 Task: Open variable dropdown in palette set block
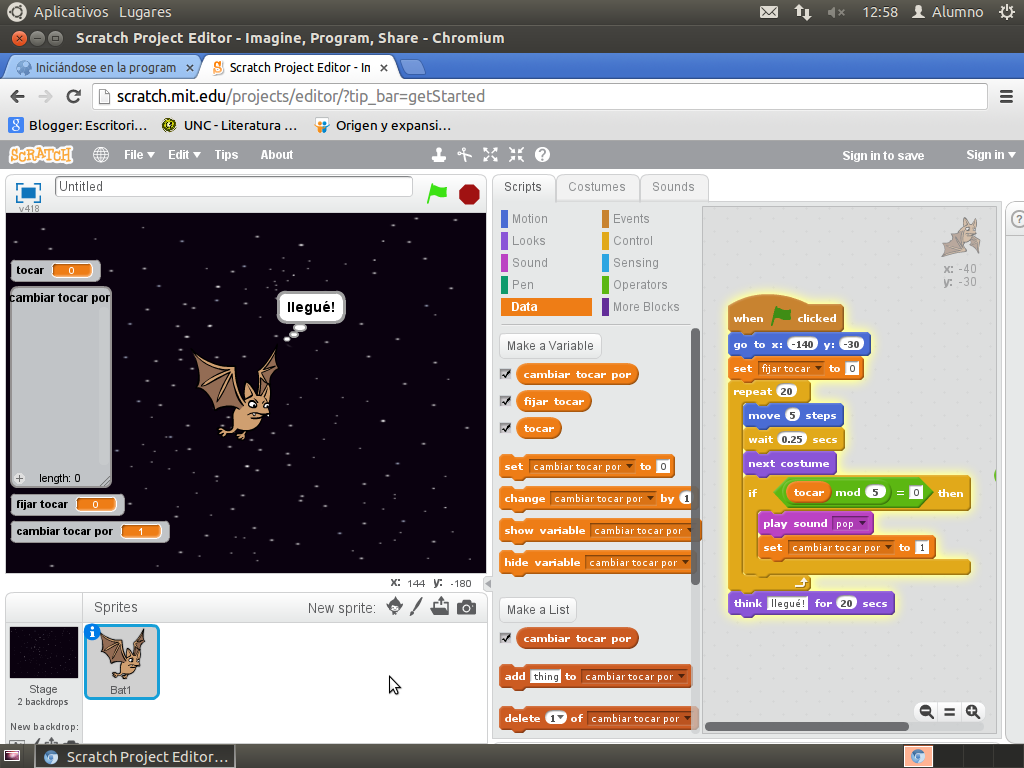(x=629, y=466)
